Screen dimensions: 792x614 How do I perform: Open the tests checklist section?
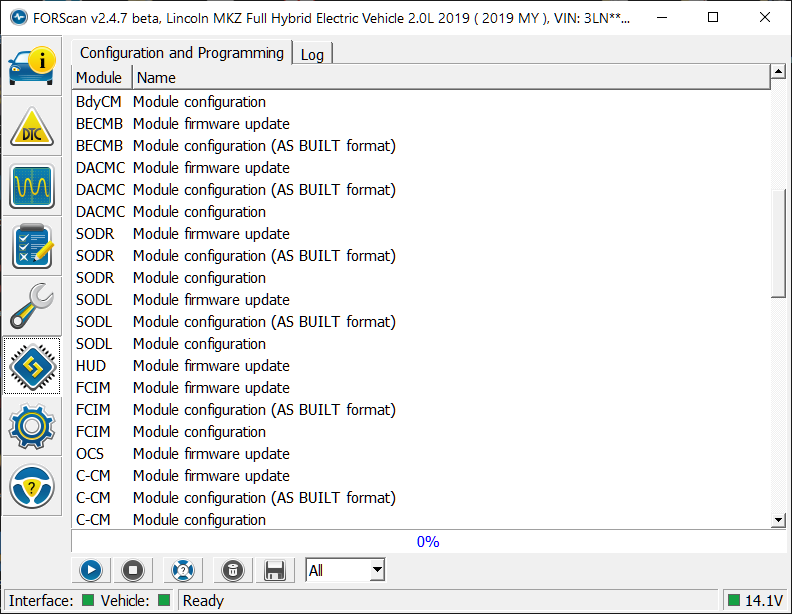32,246
